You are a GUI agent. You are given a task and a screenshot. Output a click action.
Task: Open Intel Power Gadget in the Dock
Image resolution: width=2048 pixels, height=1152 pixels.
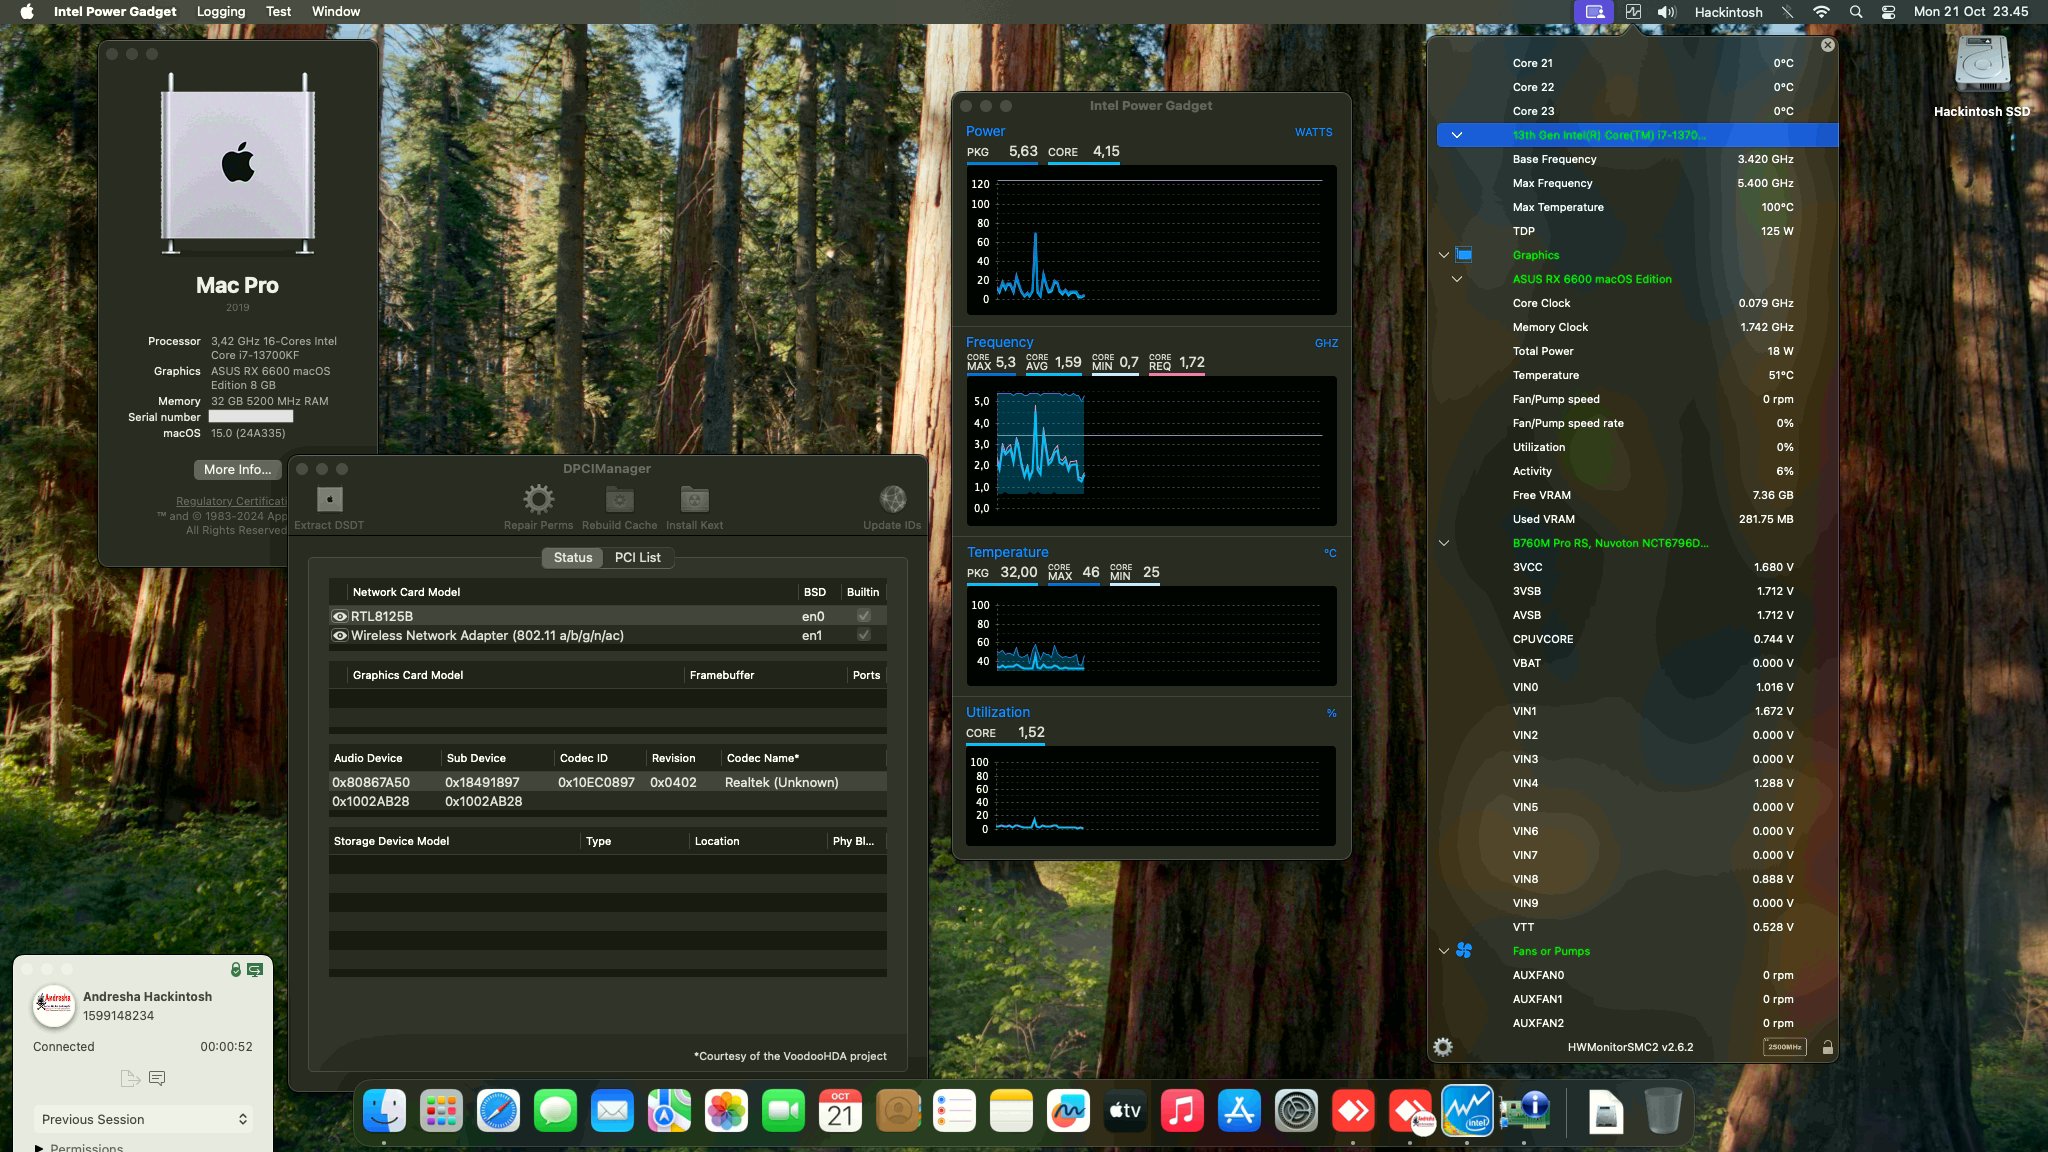click(1467, 1110)
